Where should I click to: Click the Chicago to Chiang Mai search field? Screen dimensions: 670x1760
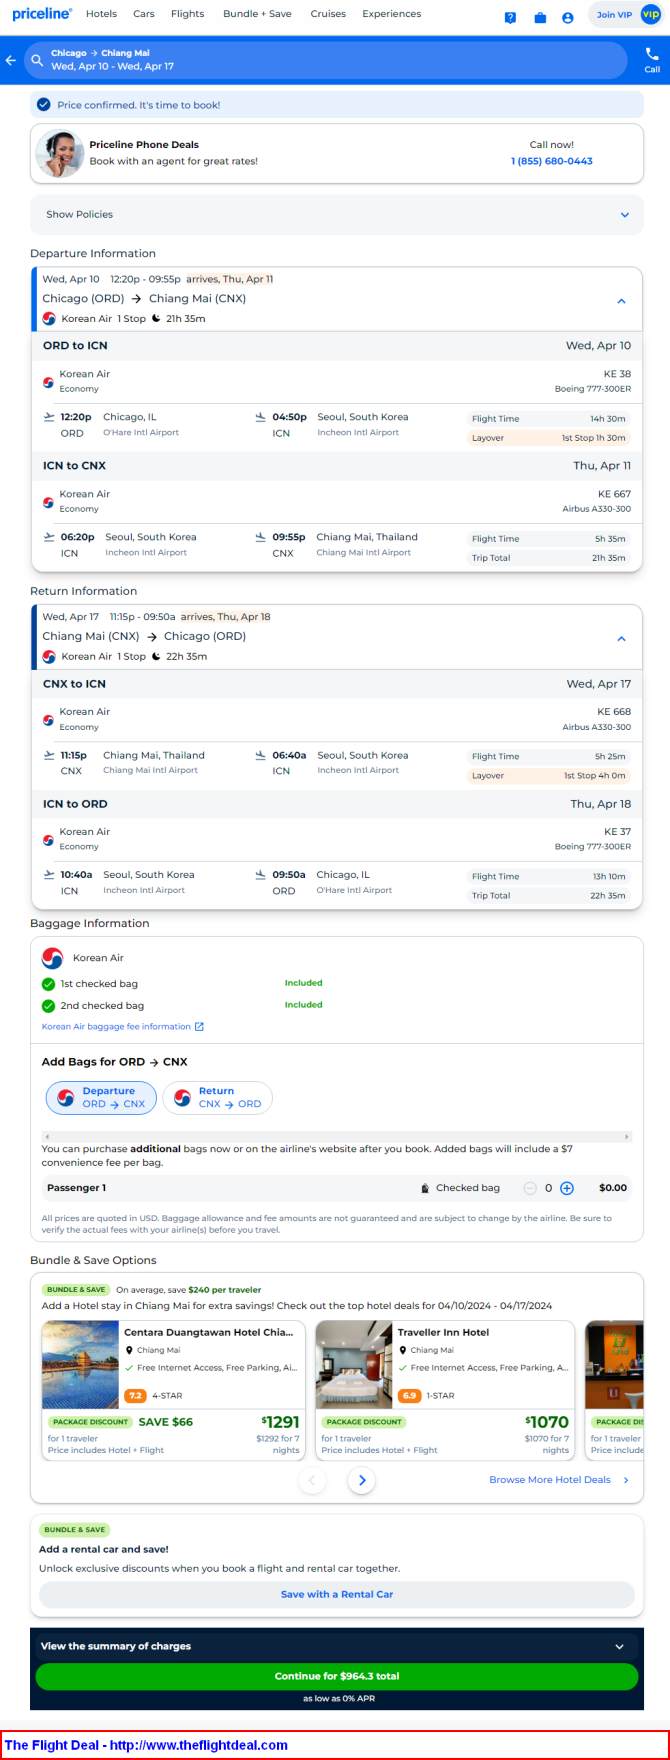tap(326, 60)
